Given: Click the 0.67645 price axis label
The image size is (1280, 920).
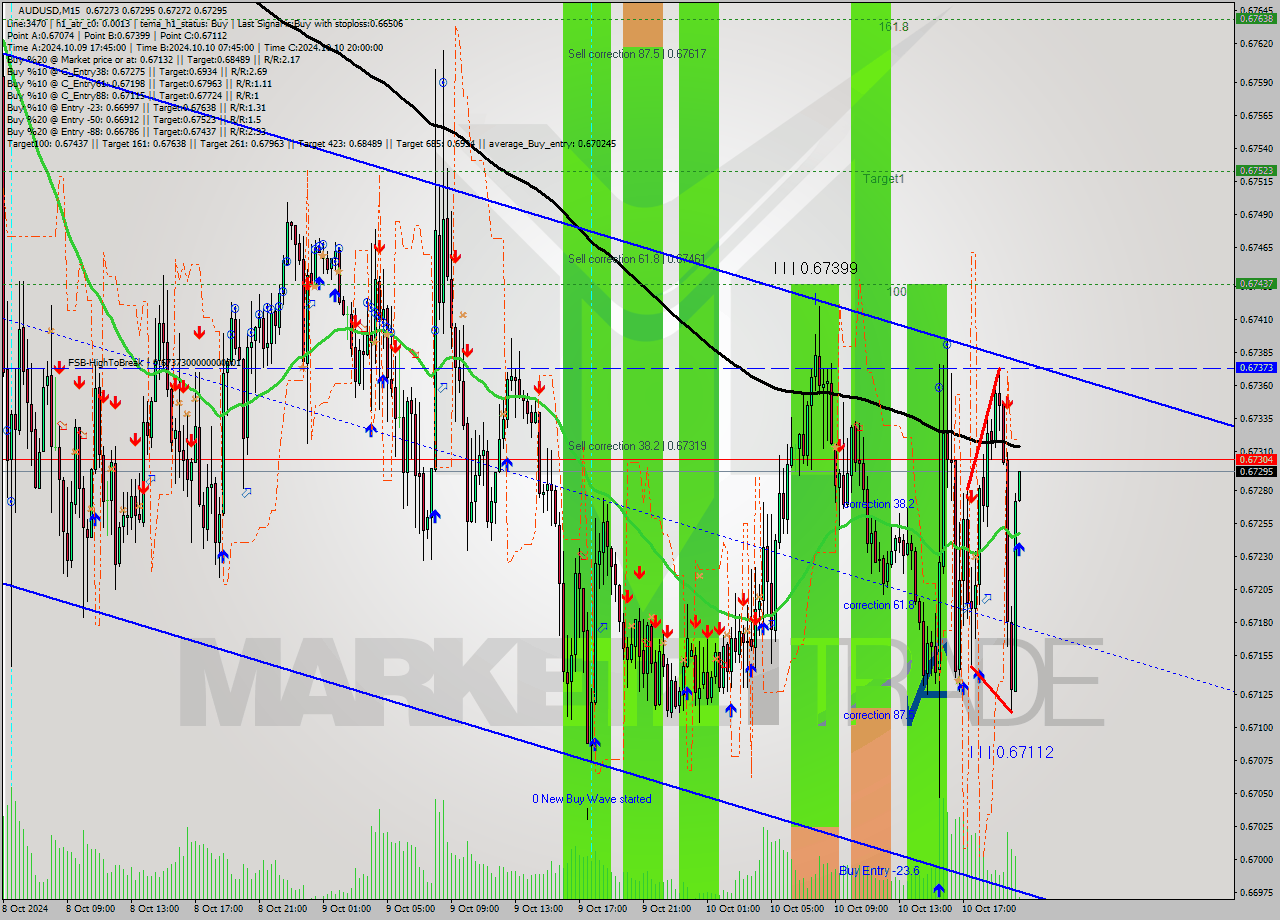Looking at the screenshot, I should tap(1255, 10).
